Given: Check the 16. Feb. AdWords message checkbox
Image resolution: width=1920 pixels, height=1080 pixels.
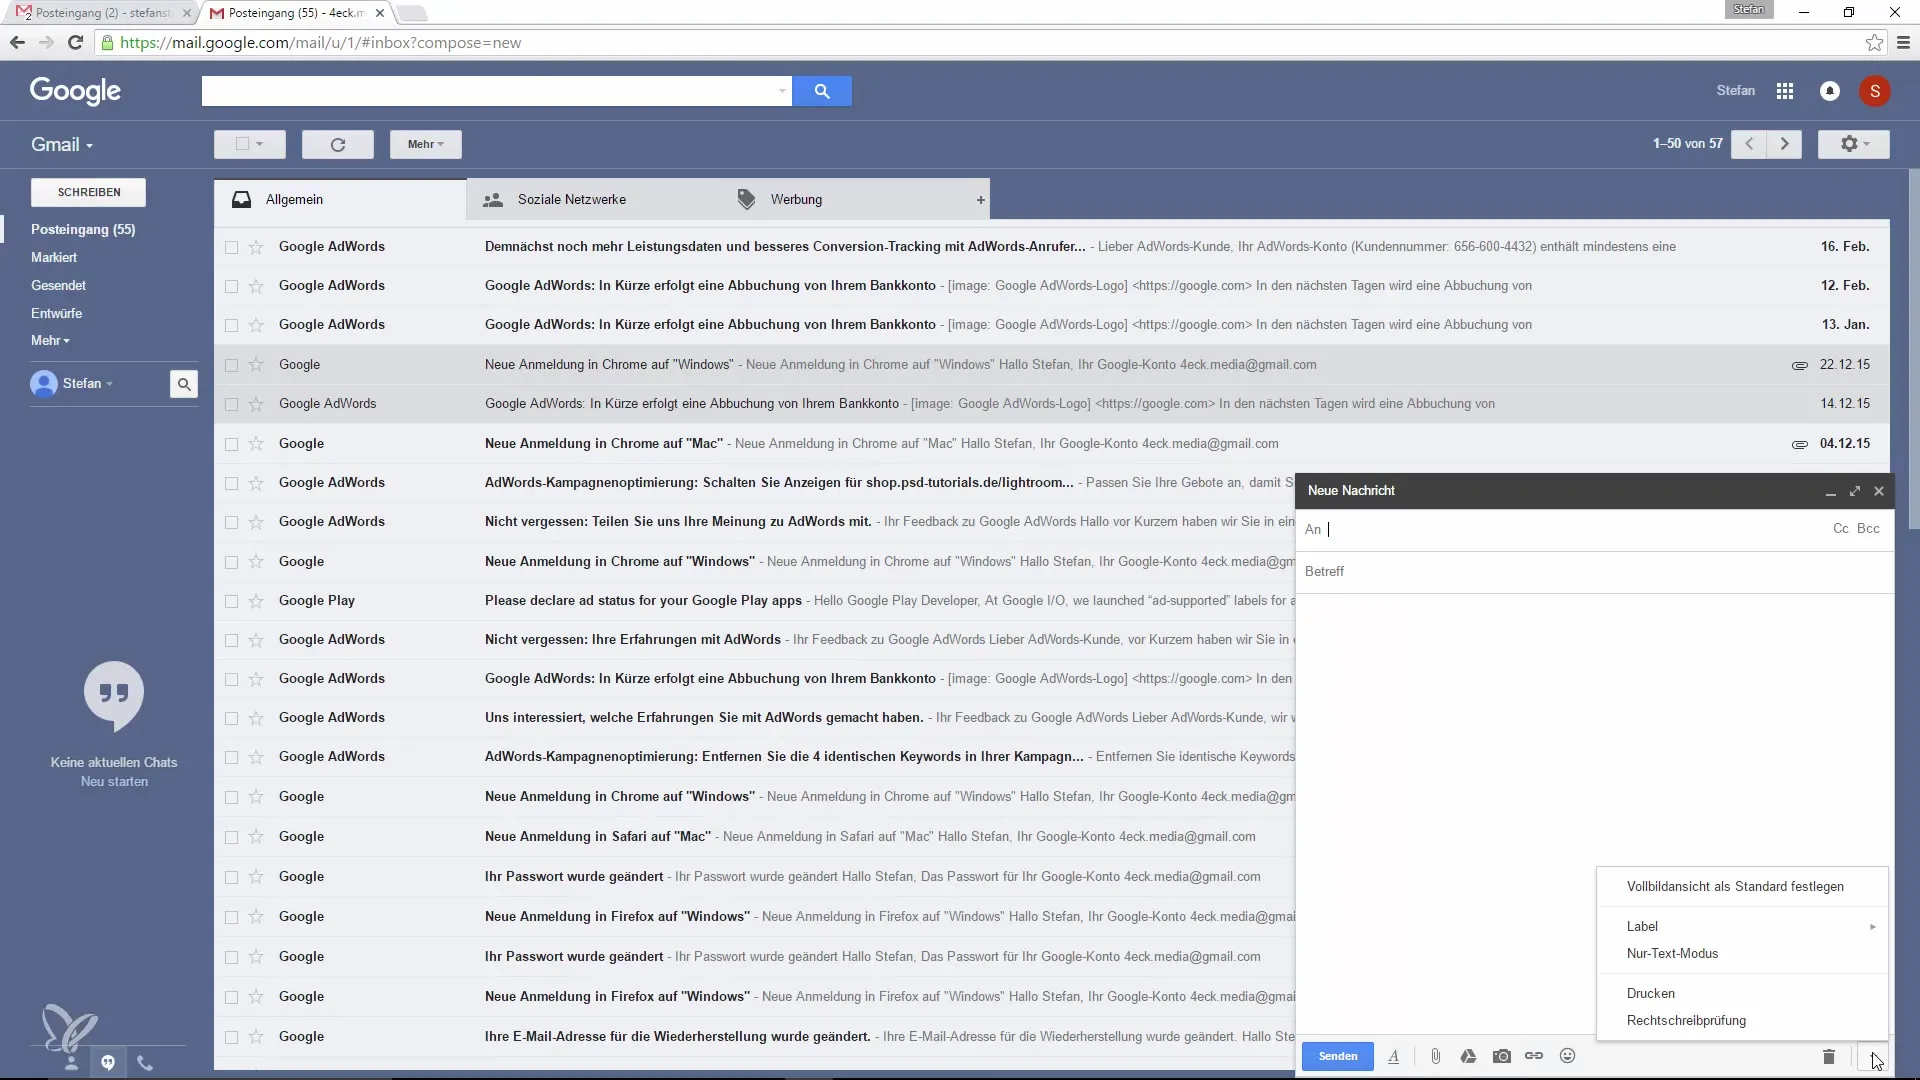Looking at the screenshot, I should coord(231,247).
